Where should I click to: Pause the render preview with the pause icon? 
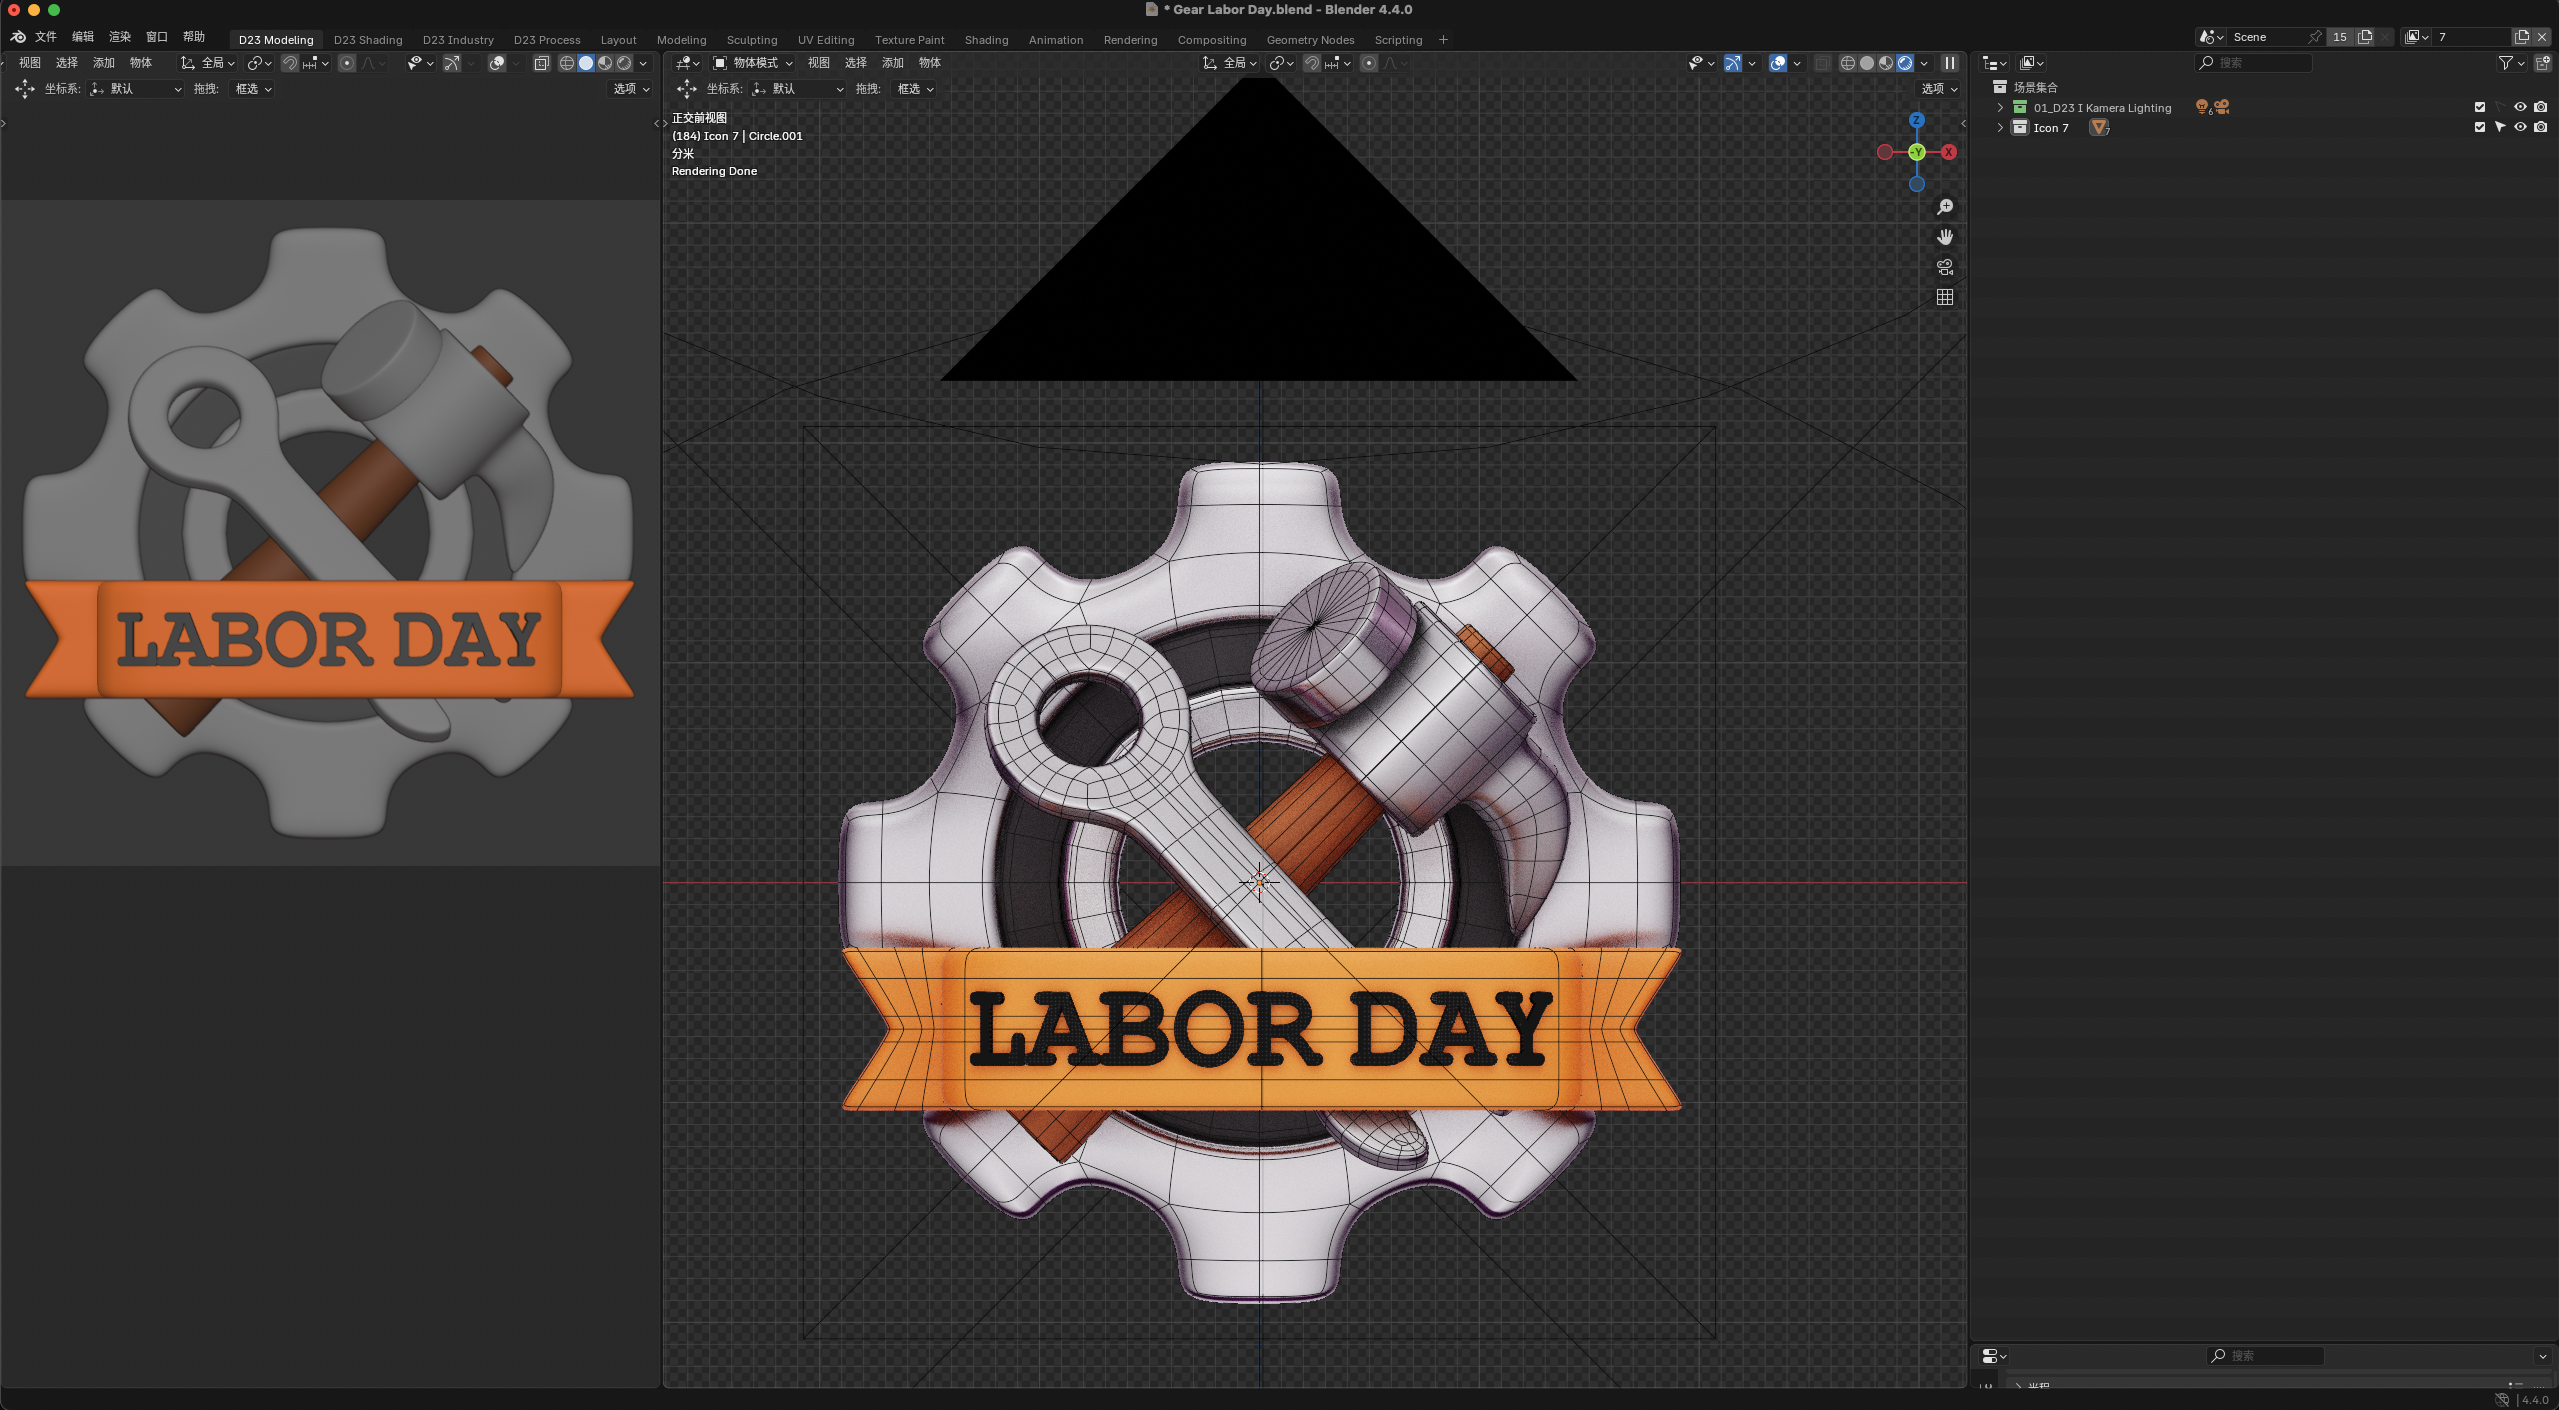[x=1949, y=63]
